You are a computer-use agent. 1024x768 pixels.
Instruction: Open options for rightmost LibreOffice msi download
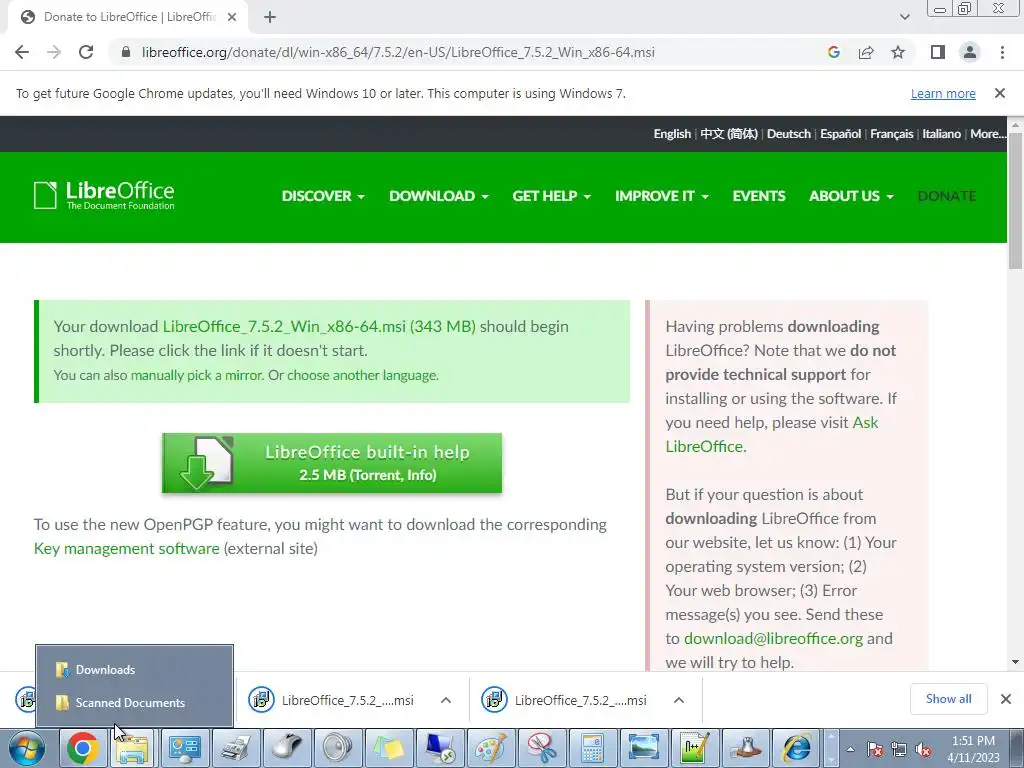679,700
